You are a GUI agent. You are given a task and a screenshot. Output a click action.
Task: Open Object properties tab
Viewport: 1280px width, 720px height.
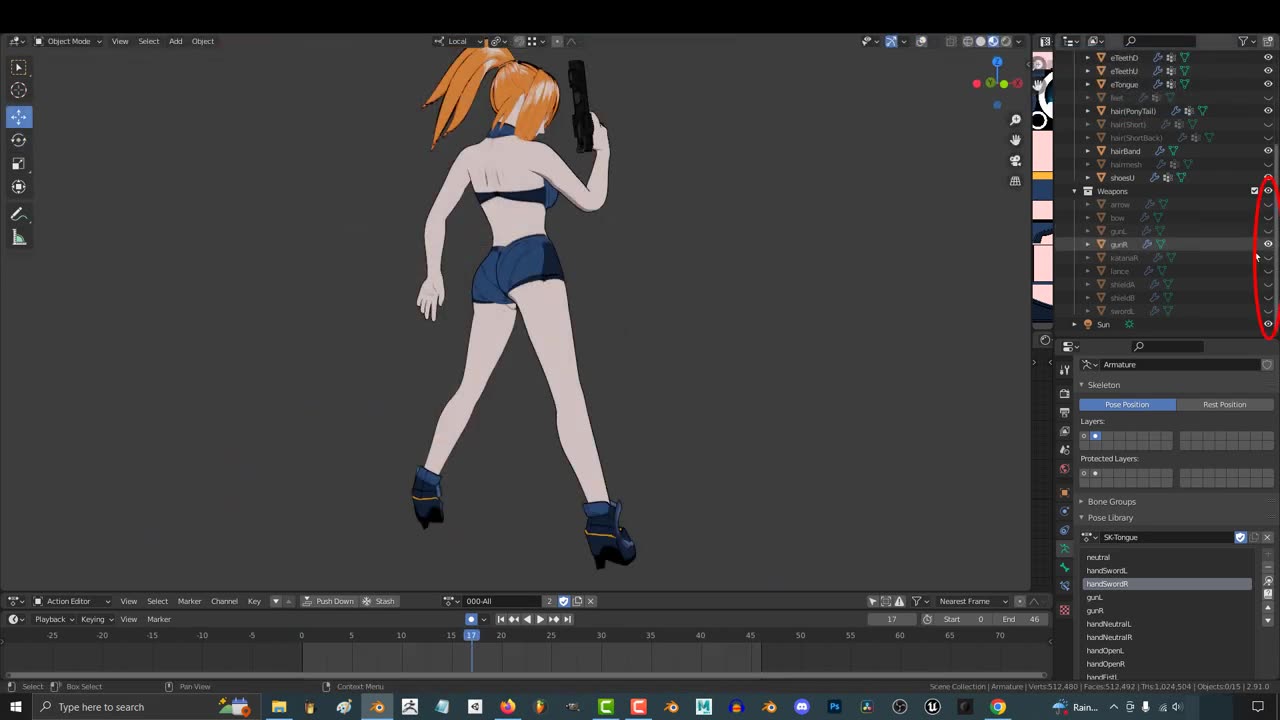[x=1064, y=492]
